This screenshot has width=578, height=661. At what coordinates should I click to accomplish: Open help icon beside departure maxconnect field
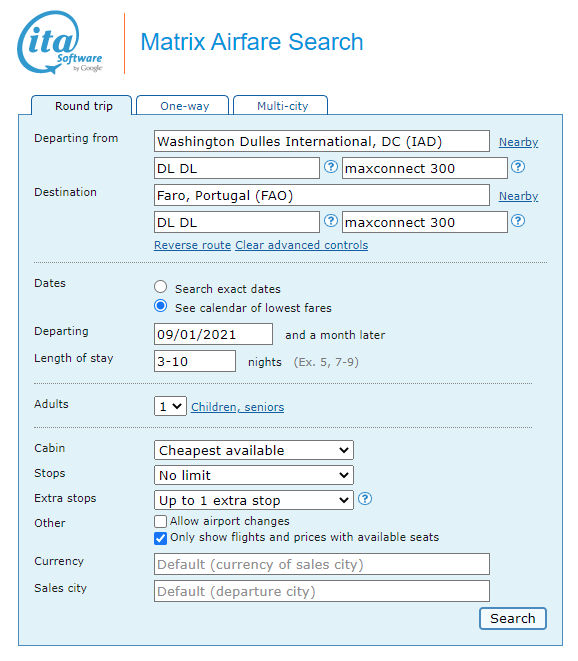[x=518, y=167]
